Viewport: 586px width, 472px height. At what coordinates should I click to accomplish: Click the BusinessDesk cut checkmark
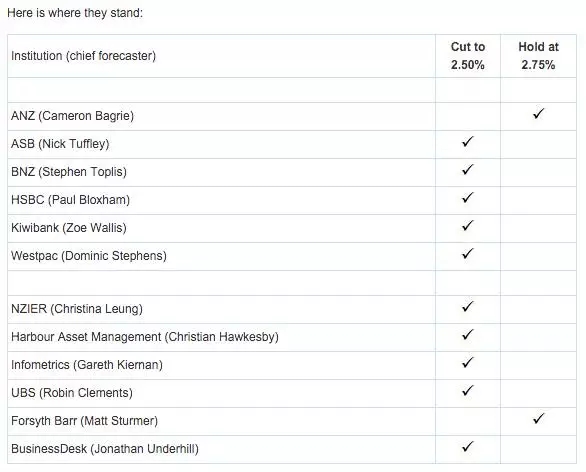[468, 447]
